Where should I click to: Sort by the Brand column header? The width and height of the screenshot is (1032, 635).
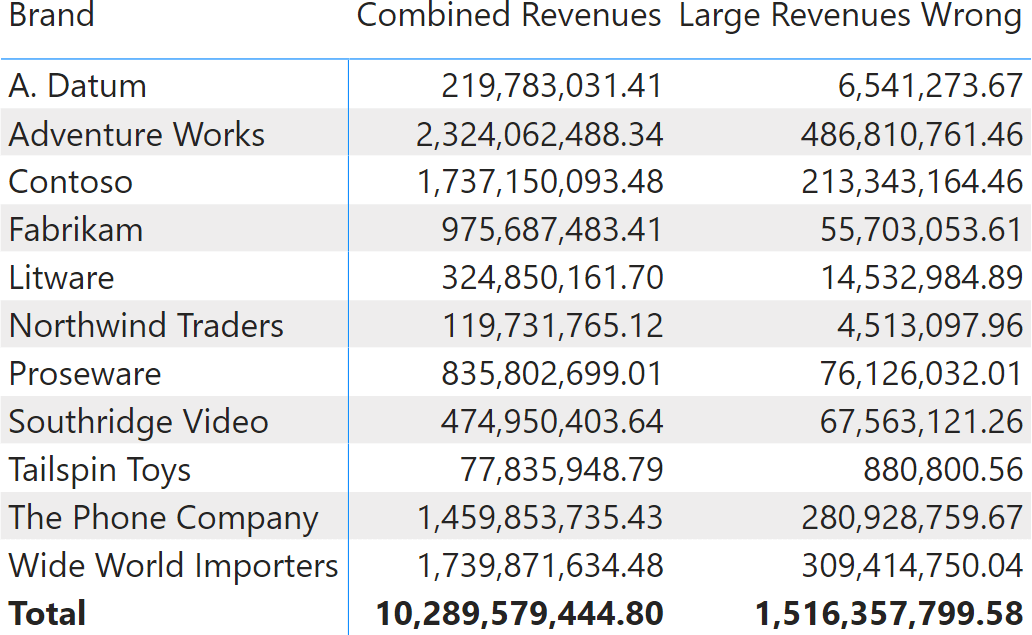(x=51, y=14)
